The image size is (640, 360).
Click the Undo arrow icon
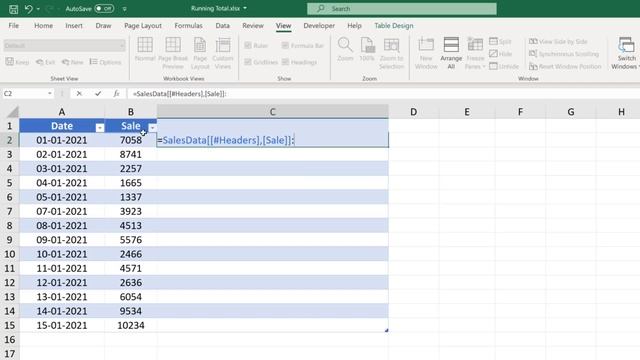pyautogui.click(x=28, y=9)
